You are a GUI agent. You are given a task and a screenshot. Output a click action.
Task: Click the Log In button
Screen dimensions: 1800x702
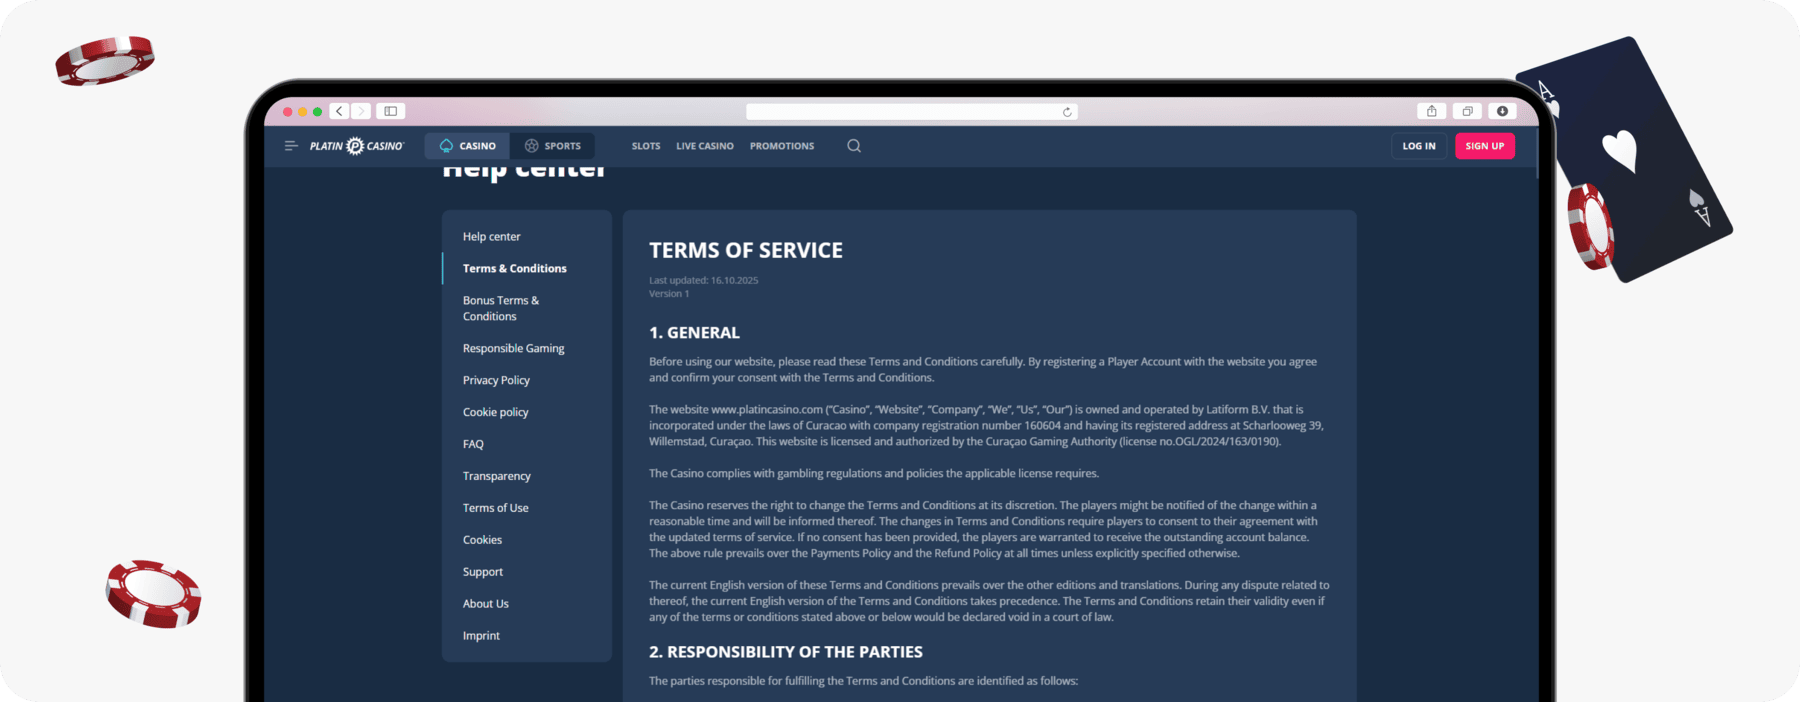coord(1419,146)
